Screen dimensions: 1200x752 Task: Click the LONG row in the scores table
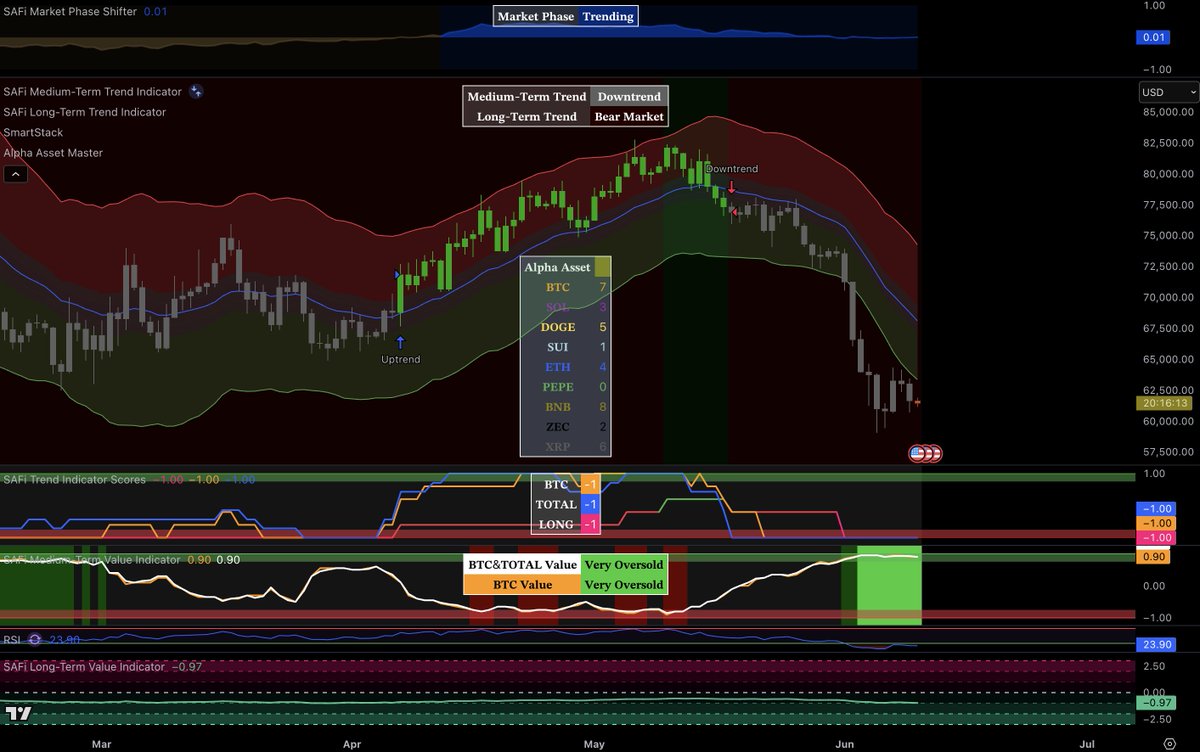(566, 525)
